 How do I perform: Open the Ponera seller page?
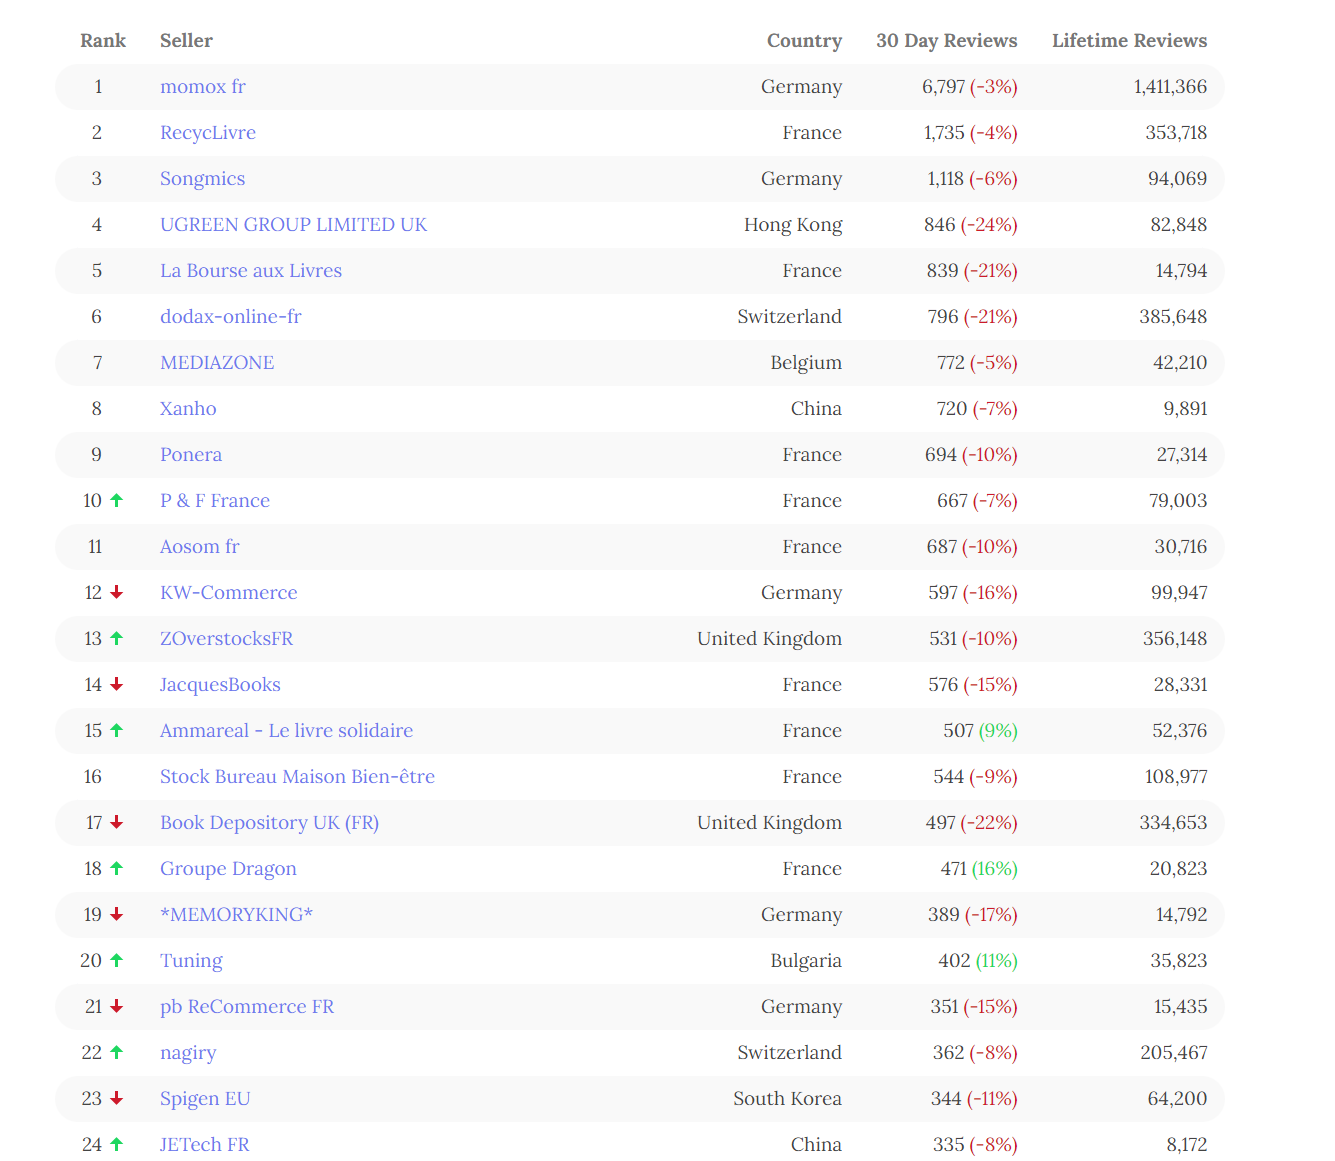coord(191,455)
